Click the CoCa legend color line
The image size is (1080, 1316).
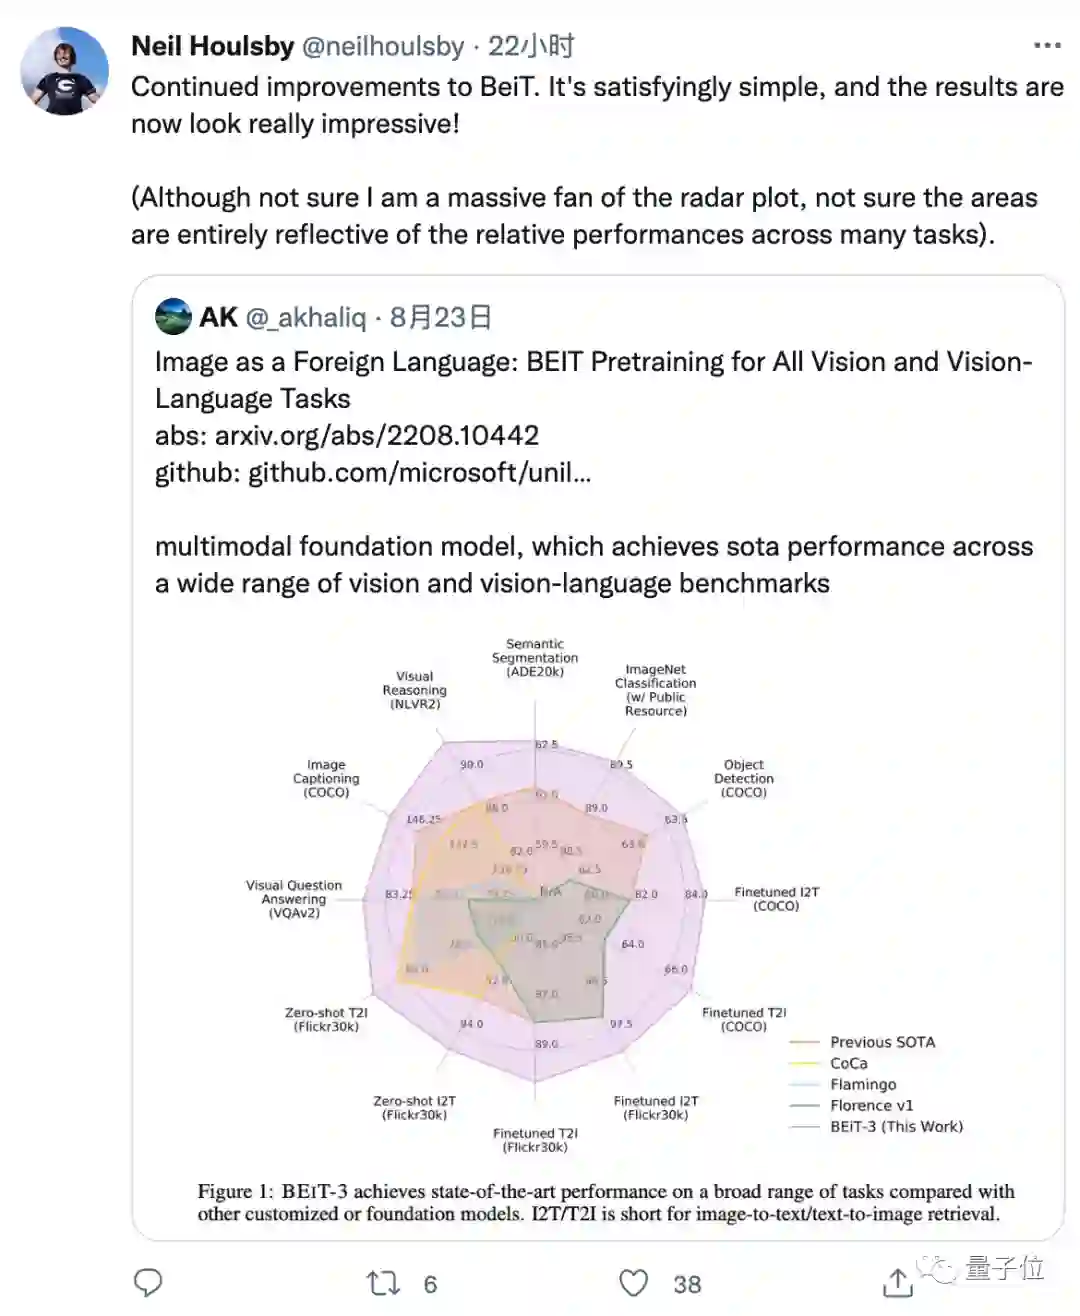(x=804, y=1064)
